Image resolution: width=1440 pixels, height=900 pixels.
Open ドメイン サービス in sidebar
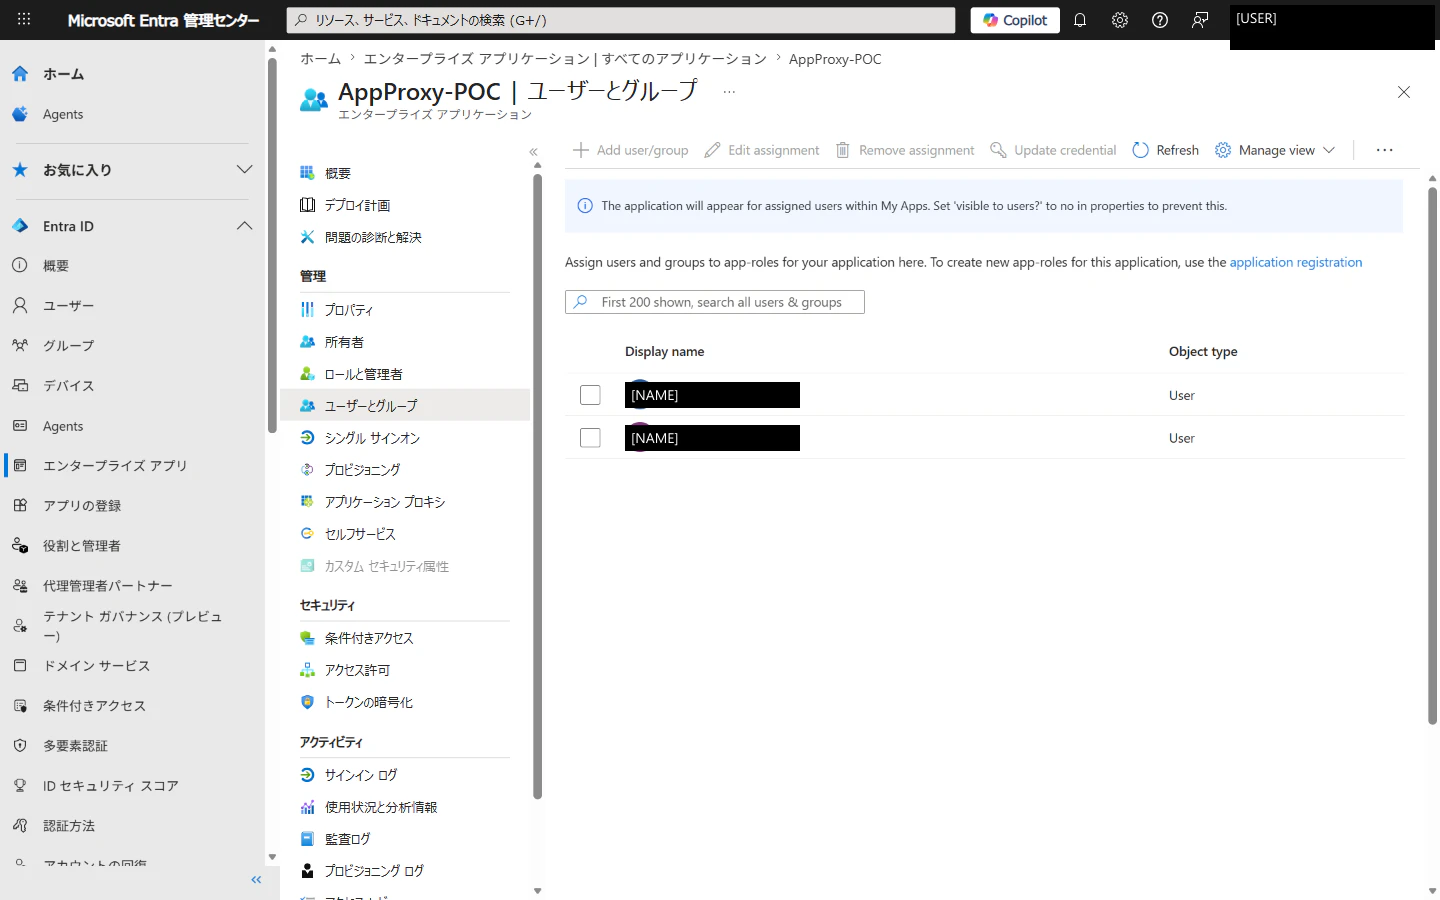pyautogui.click(x=96, y=666)
